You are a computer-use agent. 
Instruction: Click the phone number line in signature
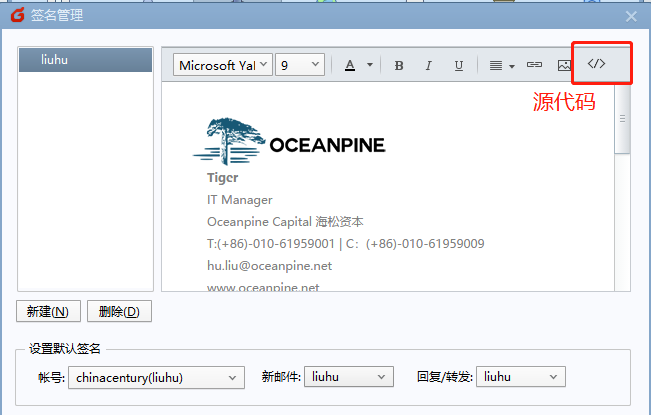pos(345,244)
